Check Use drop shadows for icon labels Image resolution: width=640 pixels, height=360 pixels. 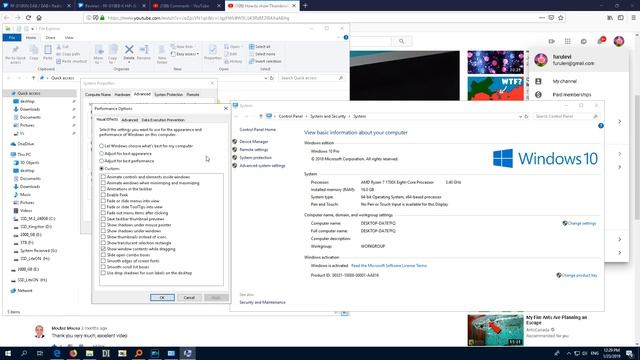point(103,273)
